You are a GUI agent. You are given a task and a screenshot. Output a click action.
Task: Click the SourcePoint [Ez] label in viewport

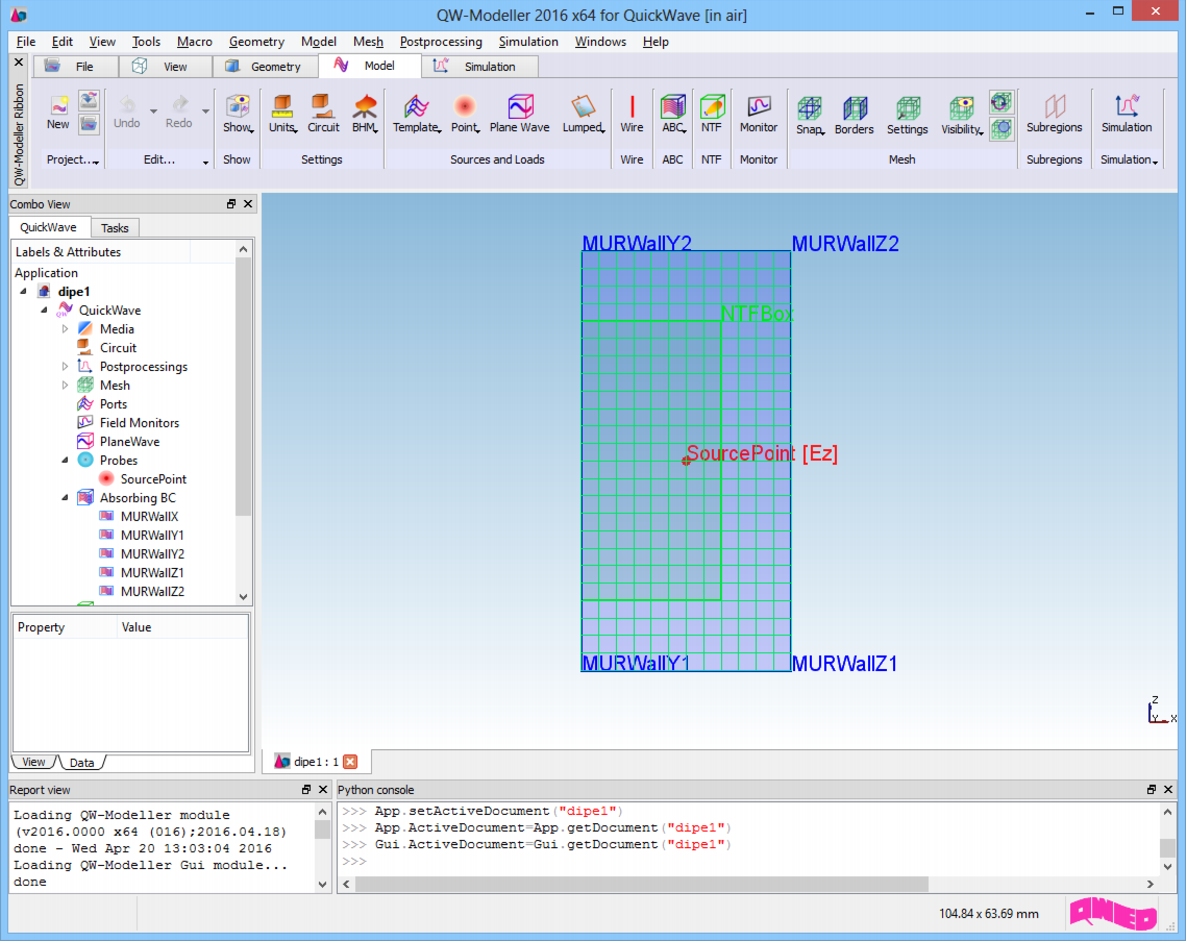pyautogui.click(x=762, y=454)
